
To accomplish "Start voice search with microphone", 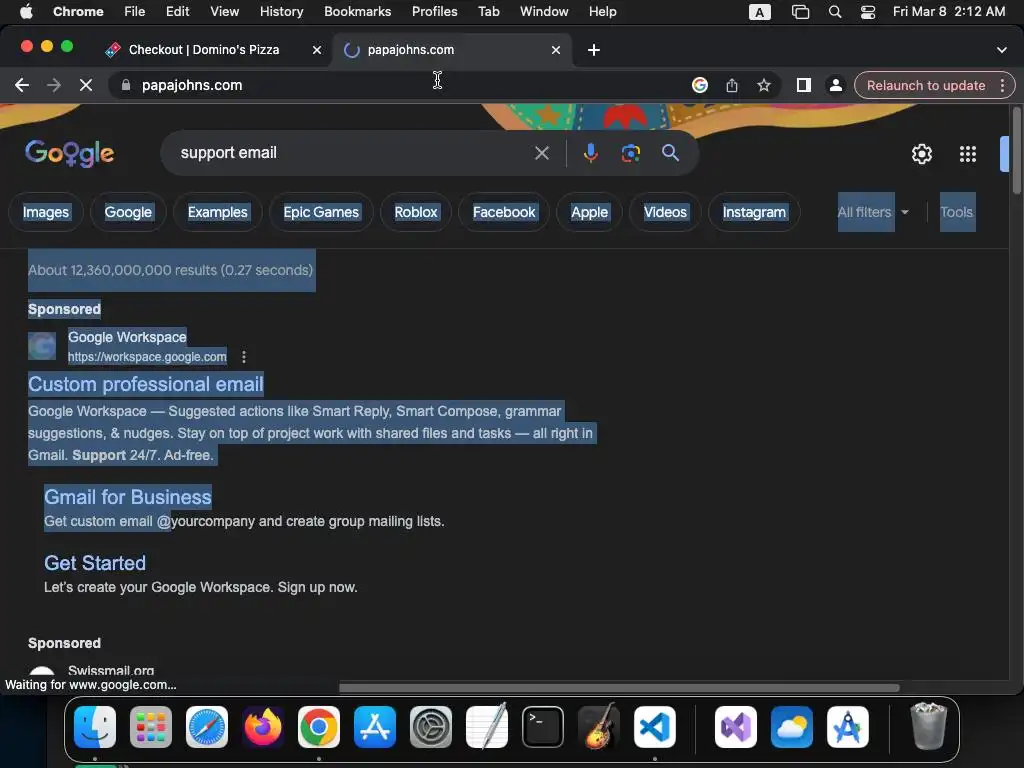I will coord(590,153).
